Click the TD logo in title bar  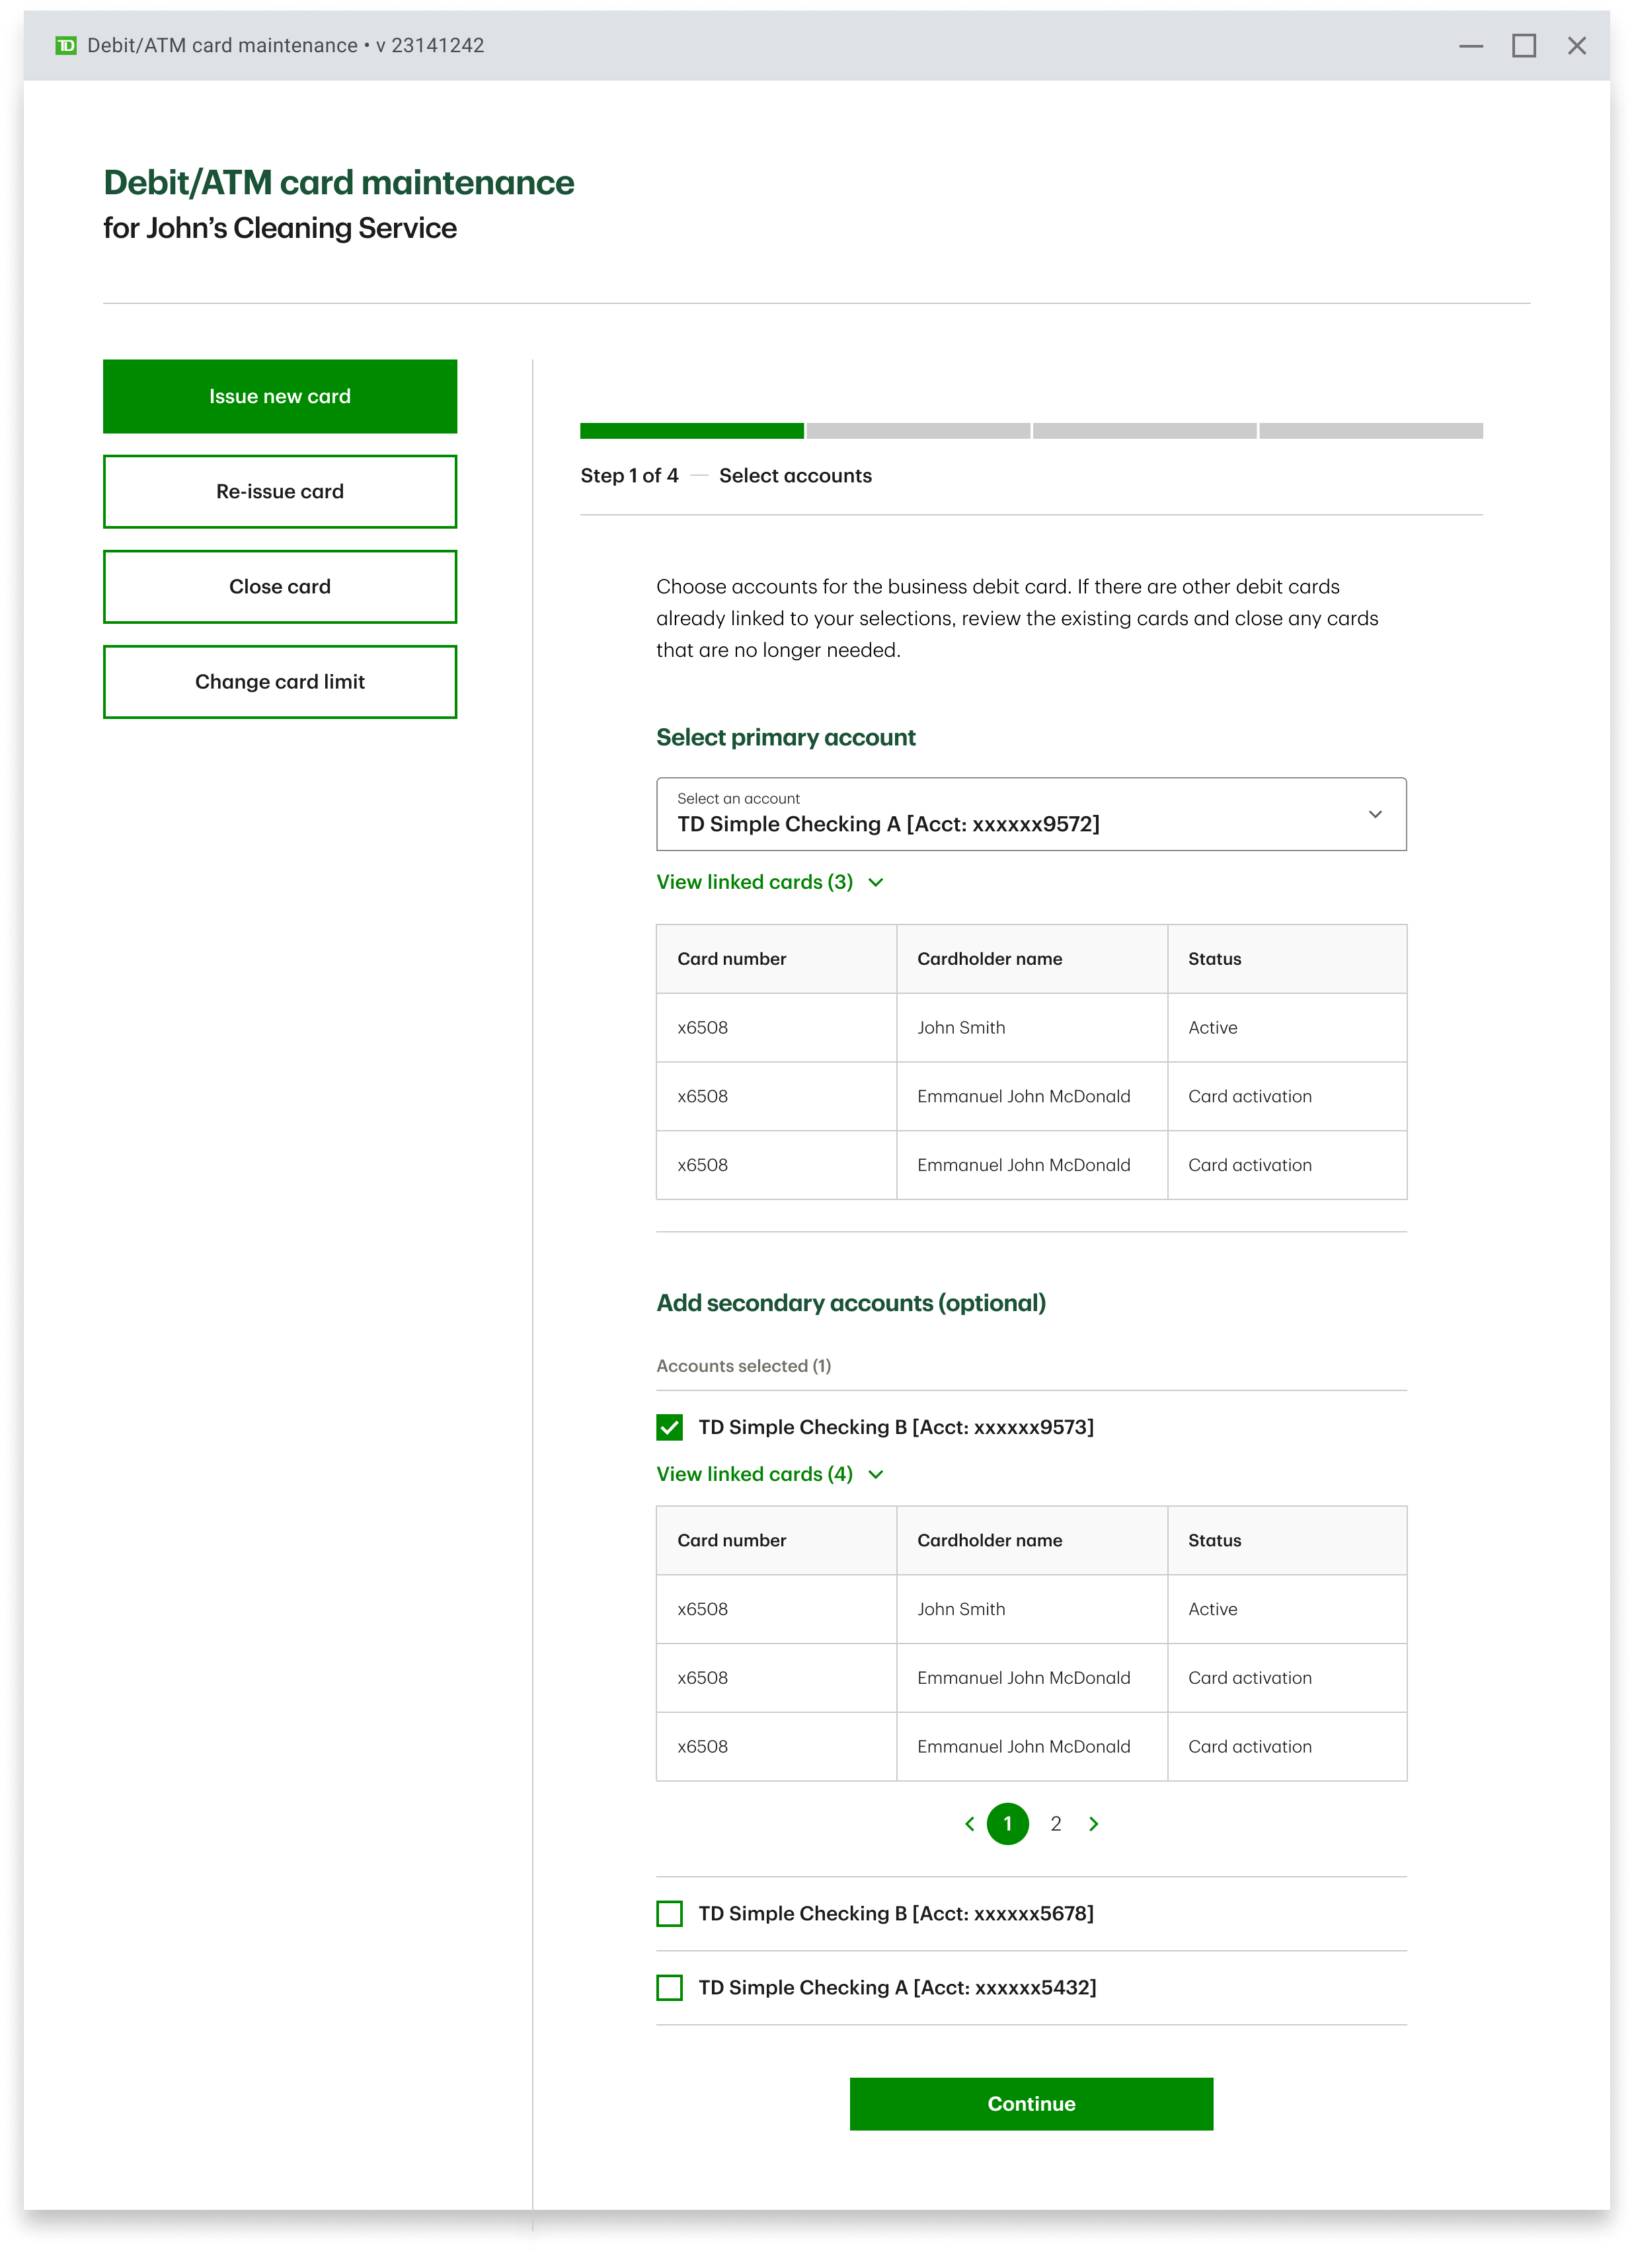[x=66, y=45]
